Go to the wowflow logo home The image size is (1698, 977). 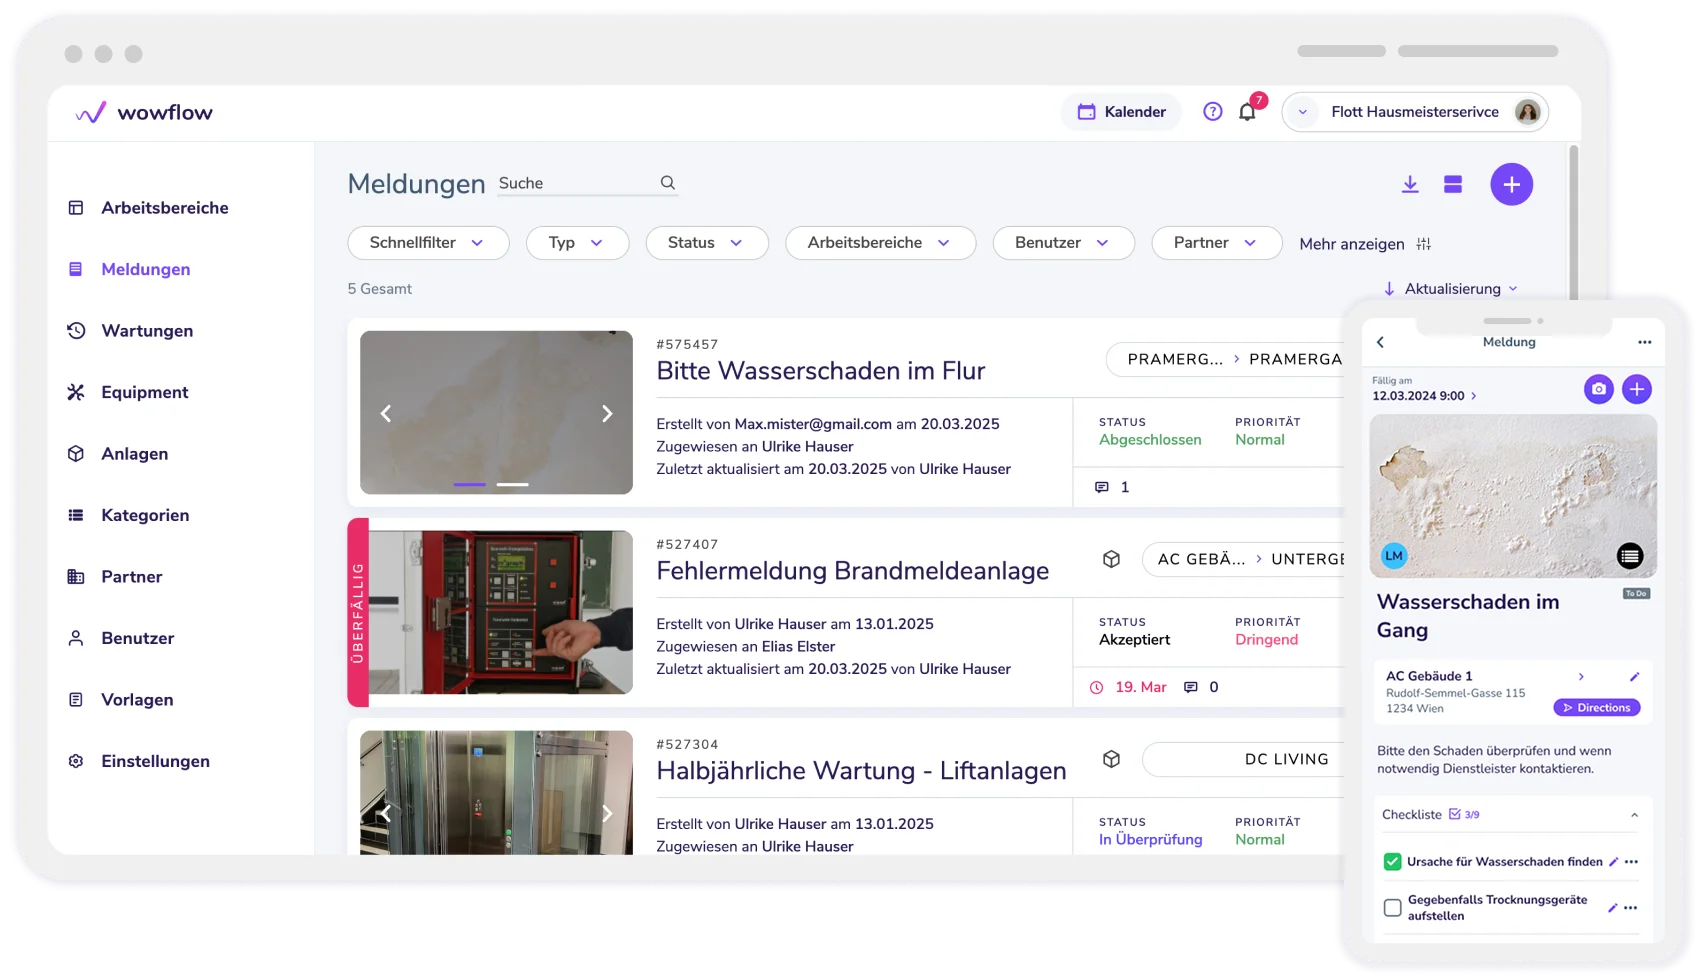(x=144, y=112)
